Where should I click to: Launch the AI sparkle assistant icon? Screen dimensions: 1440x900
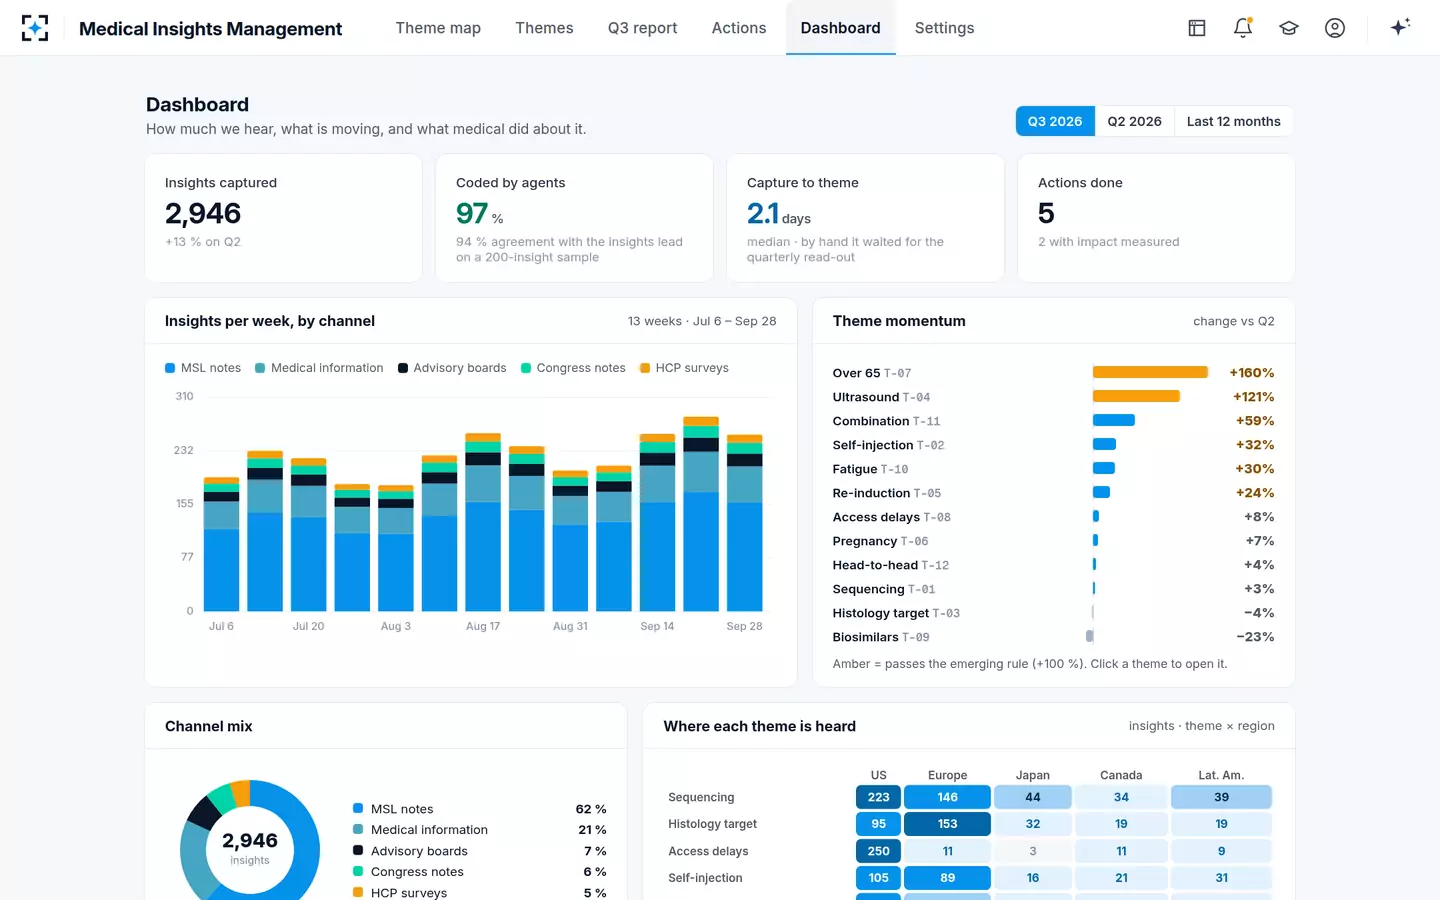tap(1400, 27)
